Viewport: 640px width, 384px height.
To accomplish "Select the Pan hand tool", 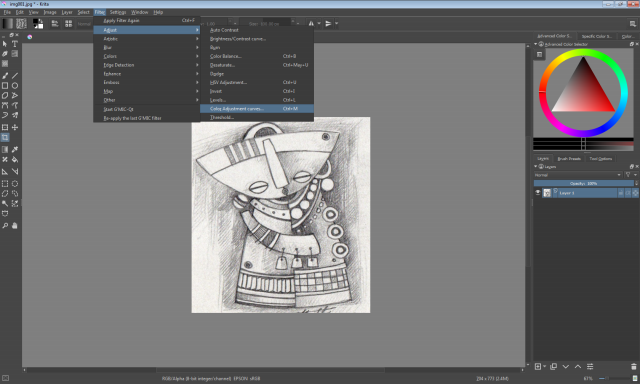I will click(15, 226).
